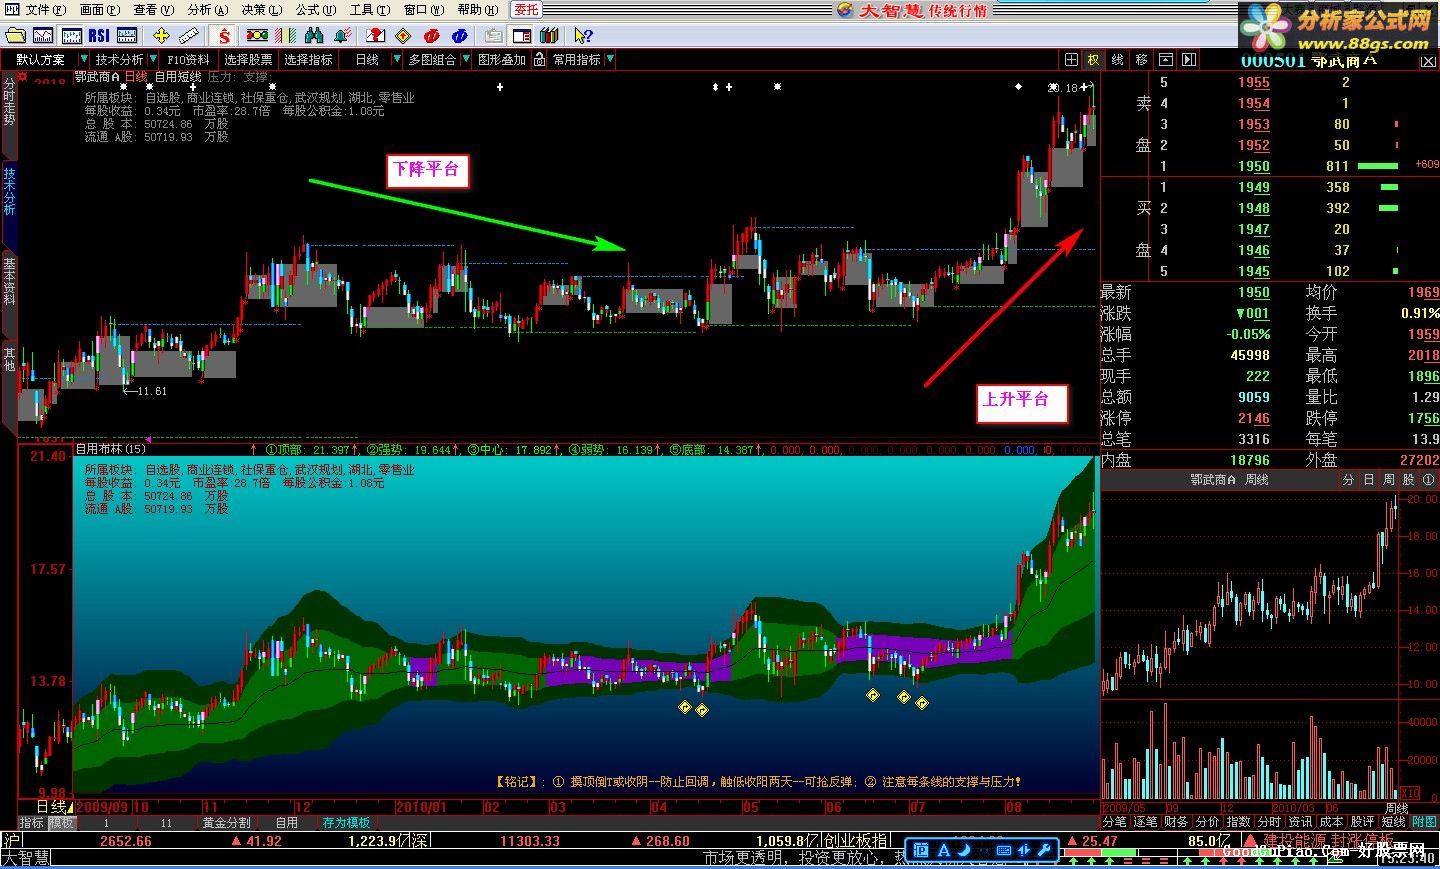Click the F10资料 button
This screenshot has width=1440, height=869.
188,60
